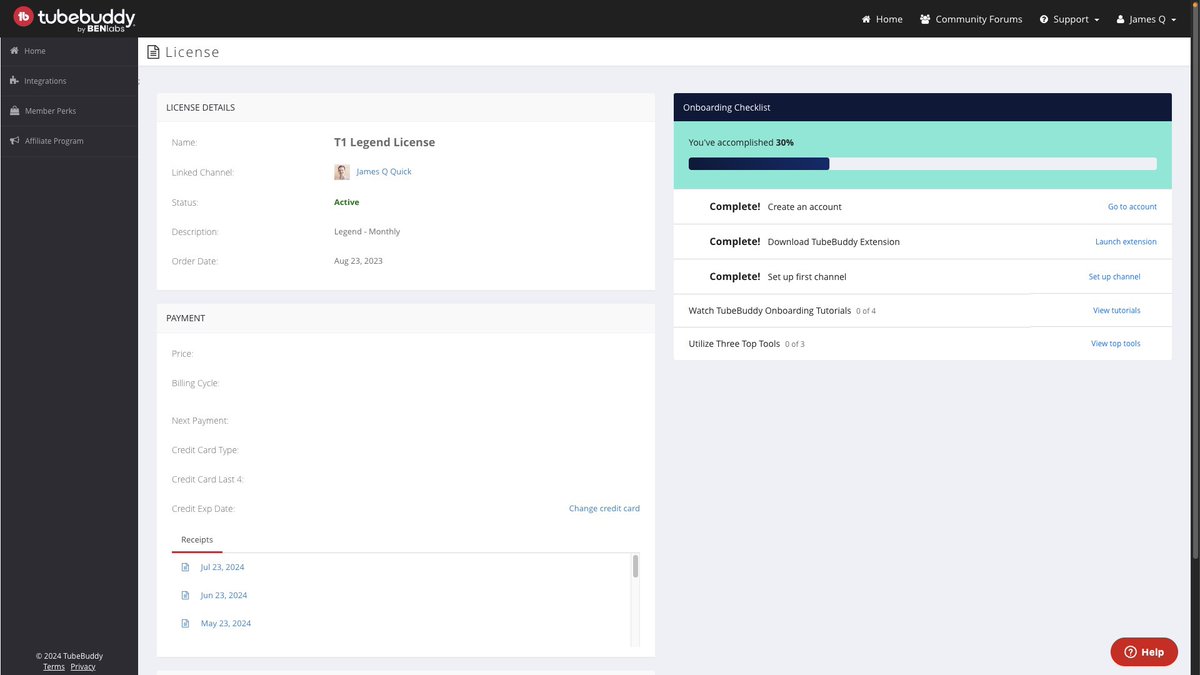Click the License page document icon
The height and width of the screenshot is (675, 1200).
(153, 52)
